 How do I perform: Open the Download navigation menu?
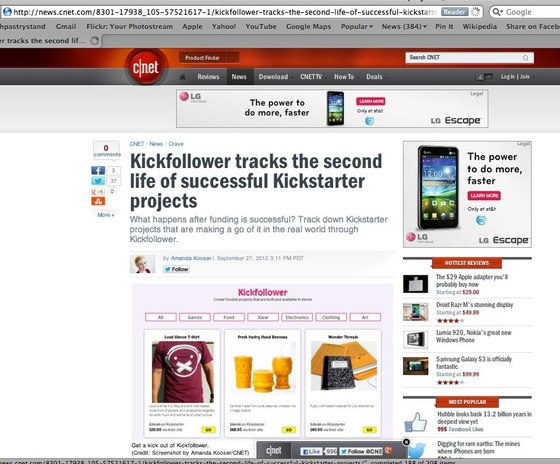(274, 77)
